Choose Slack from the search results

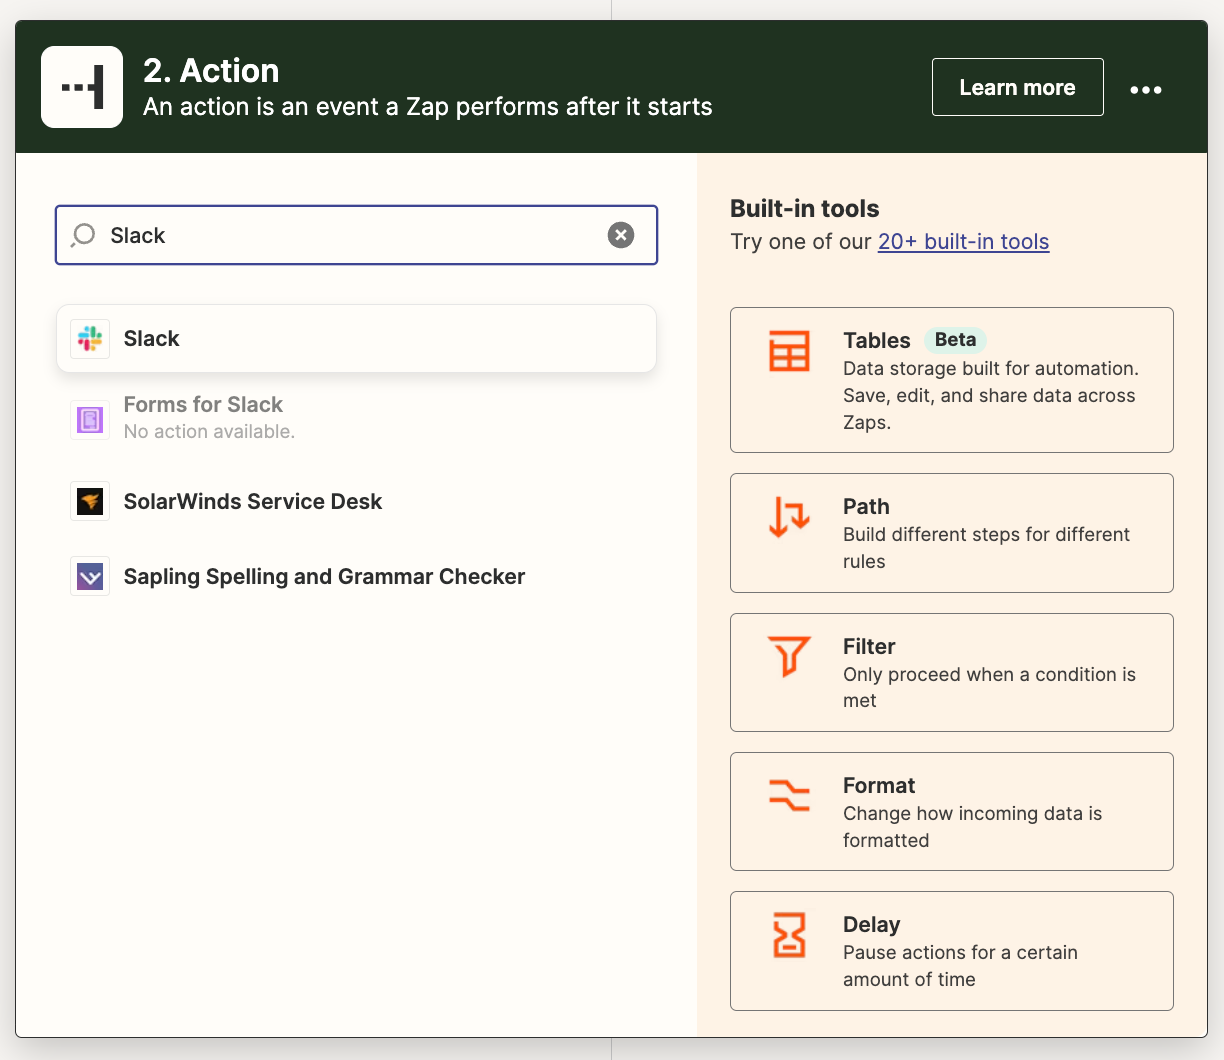click(x=356, y=339)
